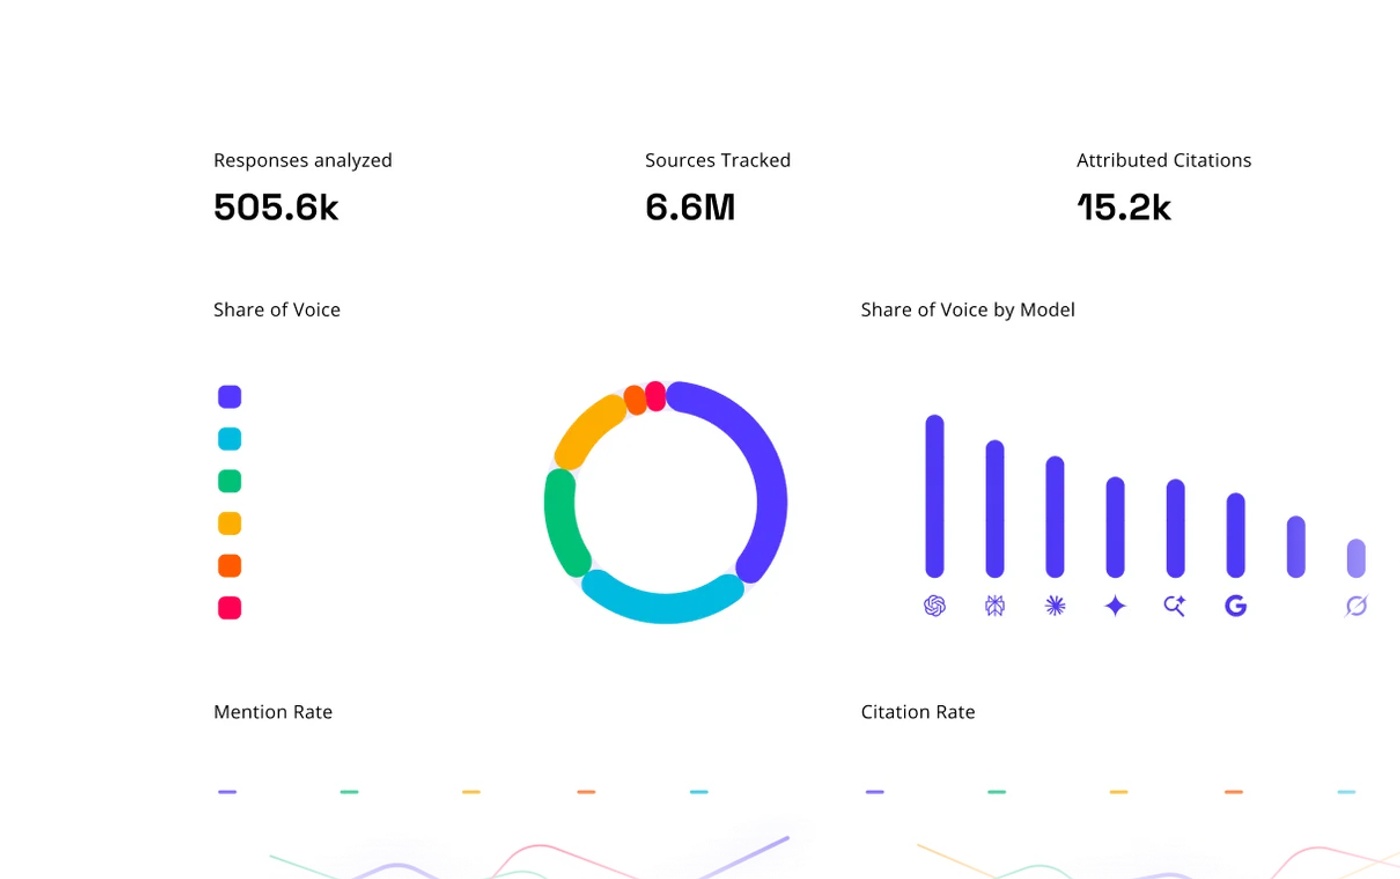The width and height of the screenshot is (1400, 879).
Task: Click the Google G icon
Action: (1236, 606)
